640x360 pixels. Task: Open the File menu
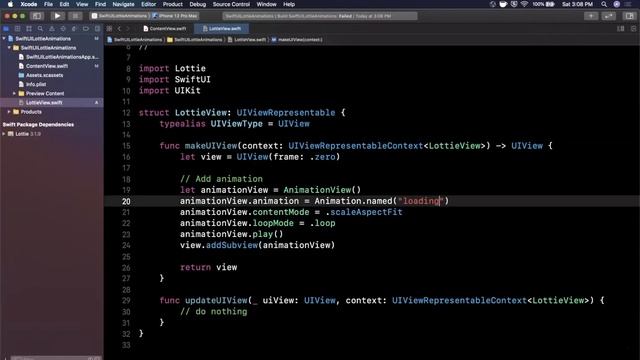click(x=48, y=4)
